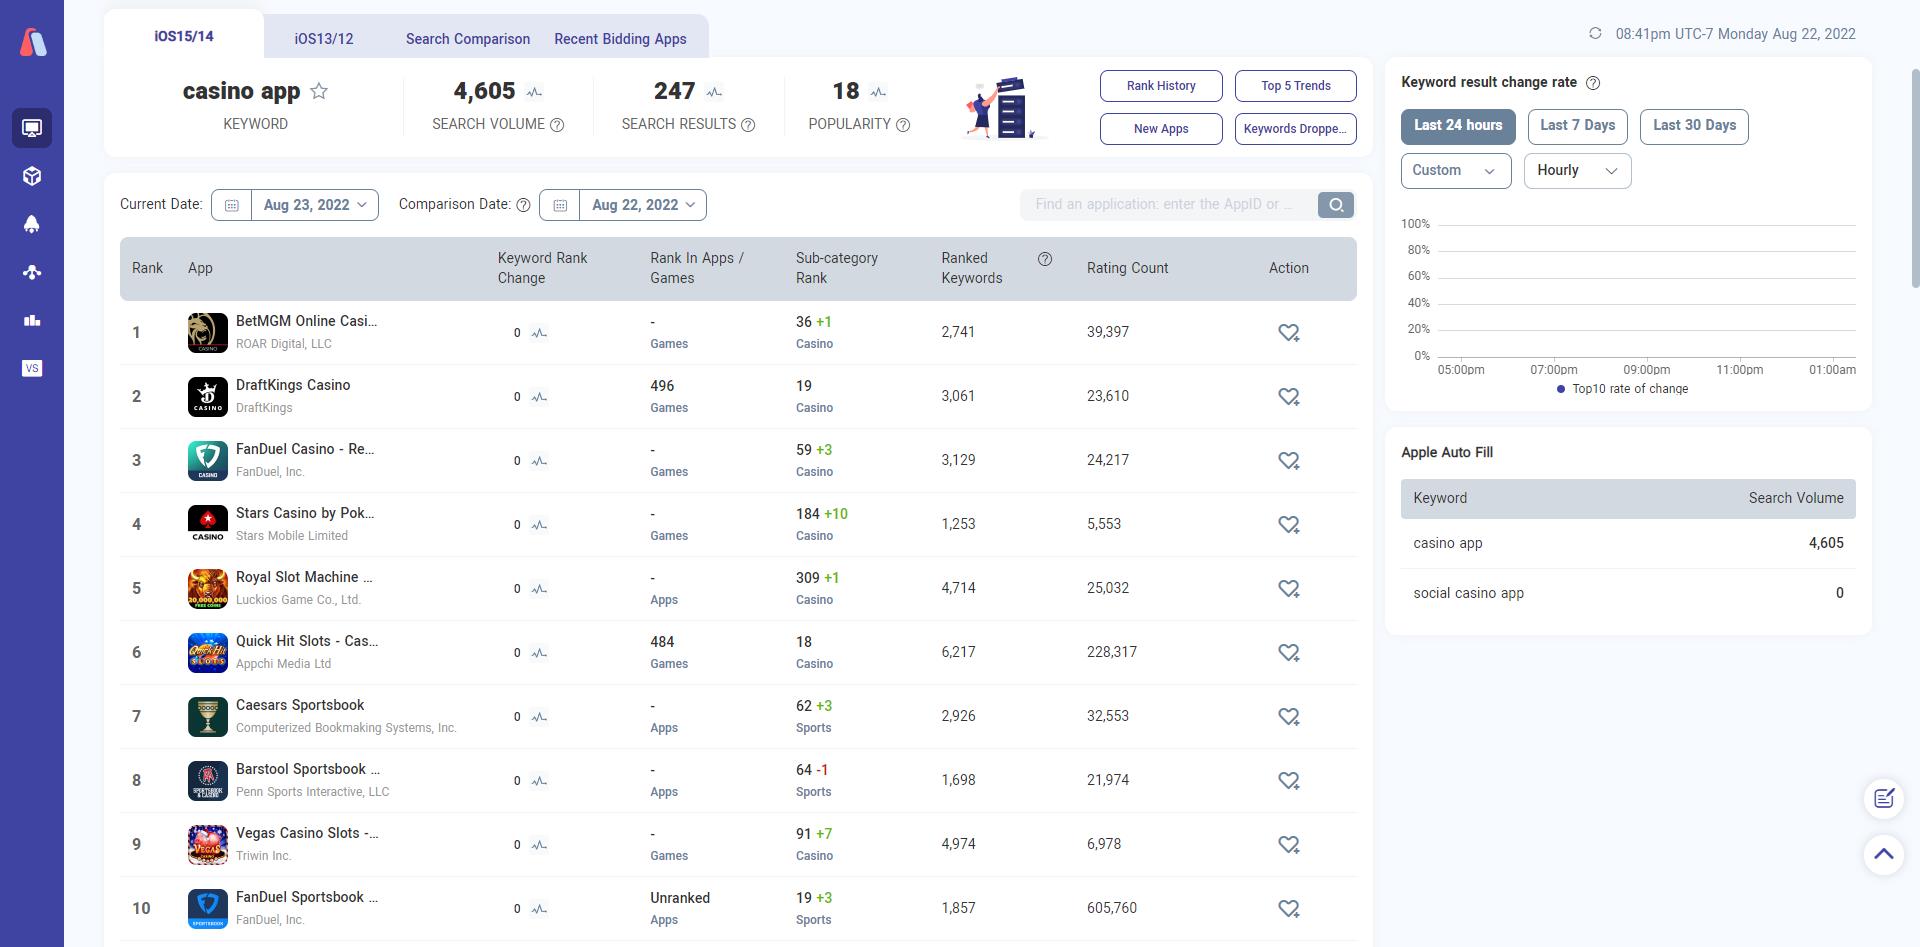This screenshot has height=947, width=1920.
Task: Show search volume help tooltip
Action: [558, 125]
